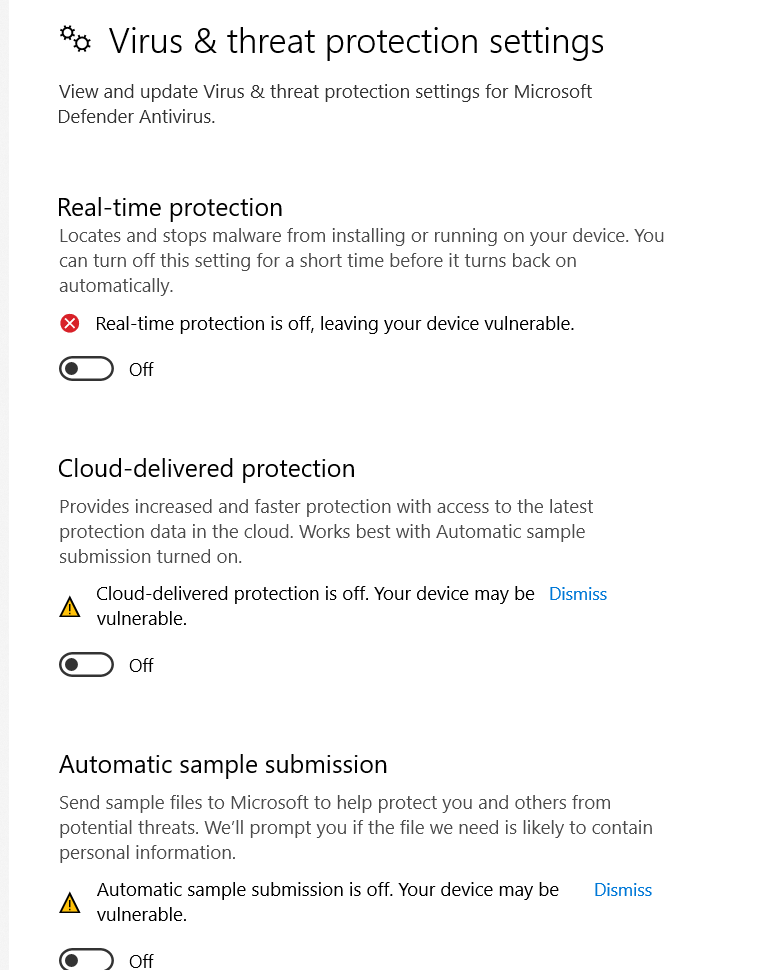Dismiss the Automatic sample submission warning
This screenshot has height=970, width=782.
point(622,890)
